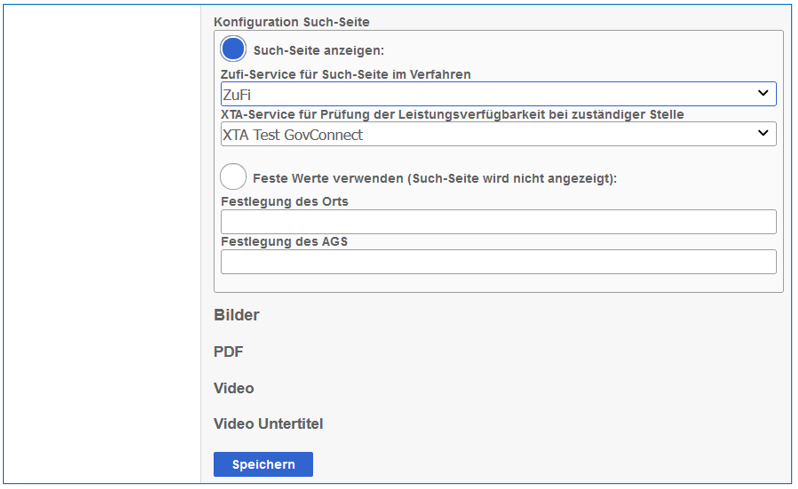798x489 pixels.
Task: Select the 'Such-Seite anzeigen' radio button
Action: [x=233, y=49]
